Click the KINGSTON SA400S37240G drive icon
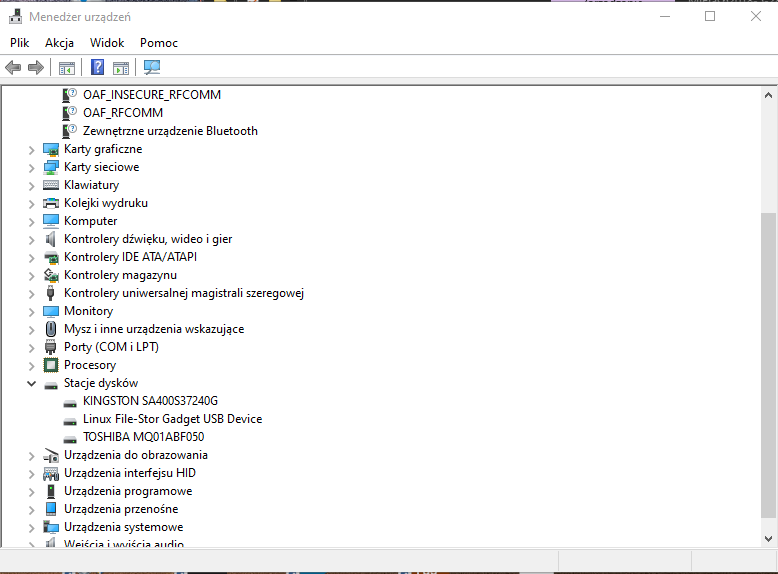The image size is (778, 574). click(70, 401)
